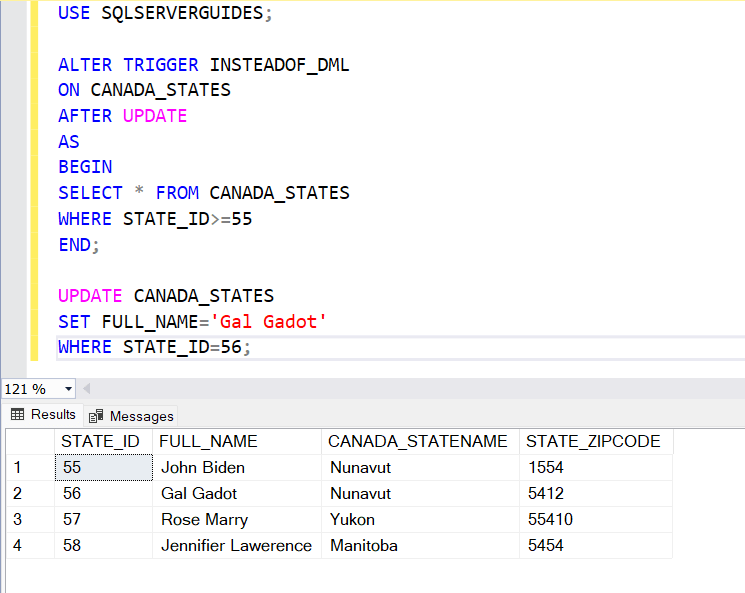Click the Yukon cell
The image size is (745, 593).
(x=420, y=519)
